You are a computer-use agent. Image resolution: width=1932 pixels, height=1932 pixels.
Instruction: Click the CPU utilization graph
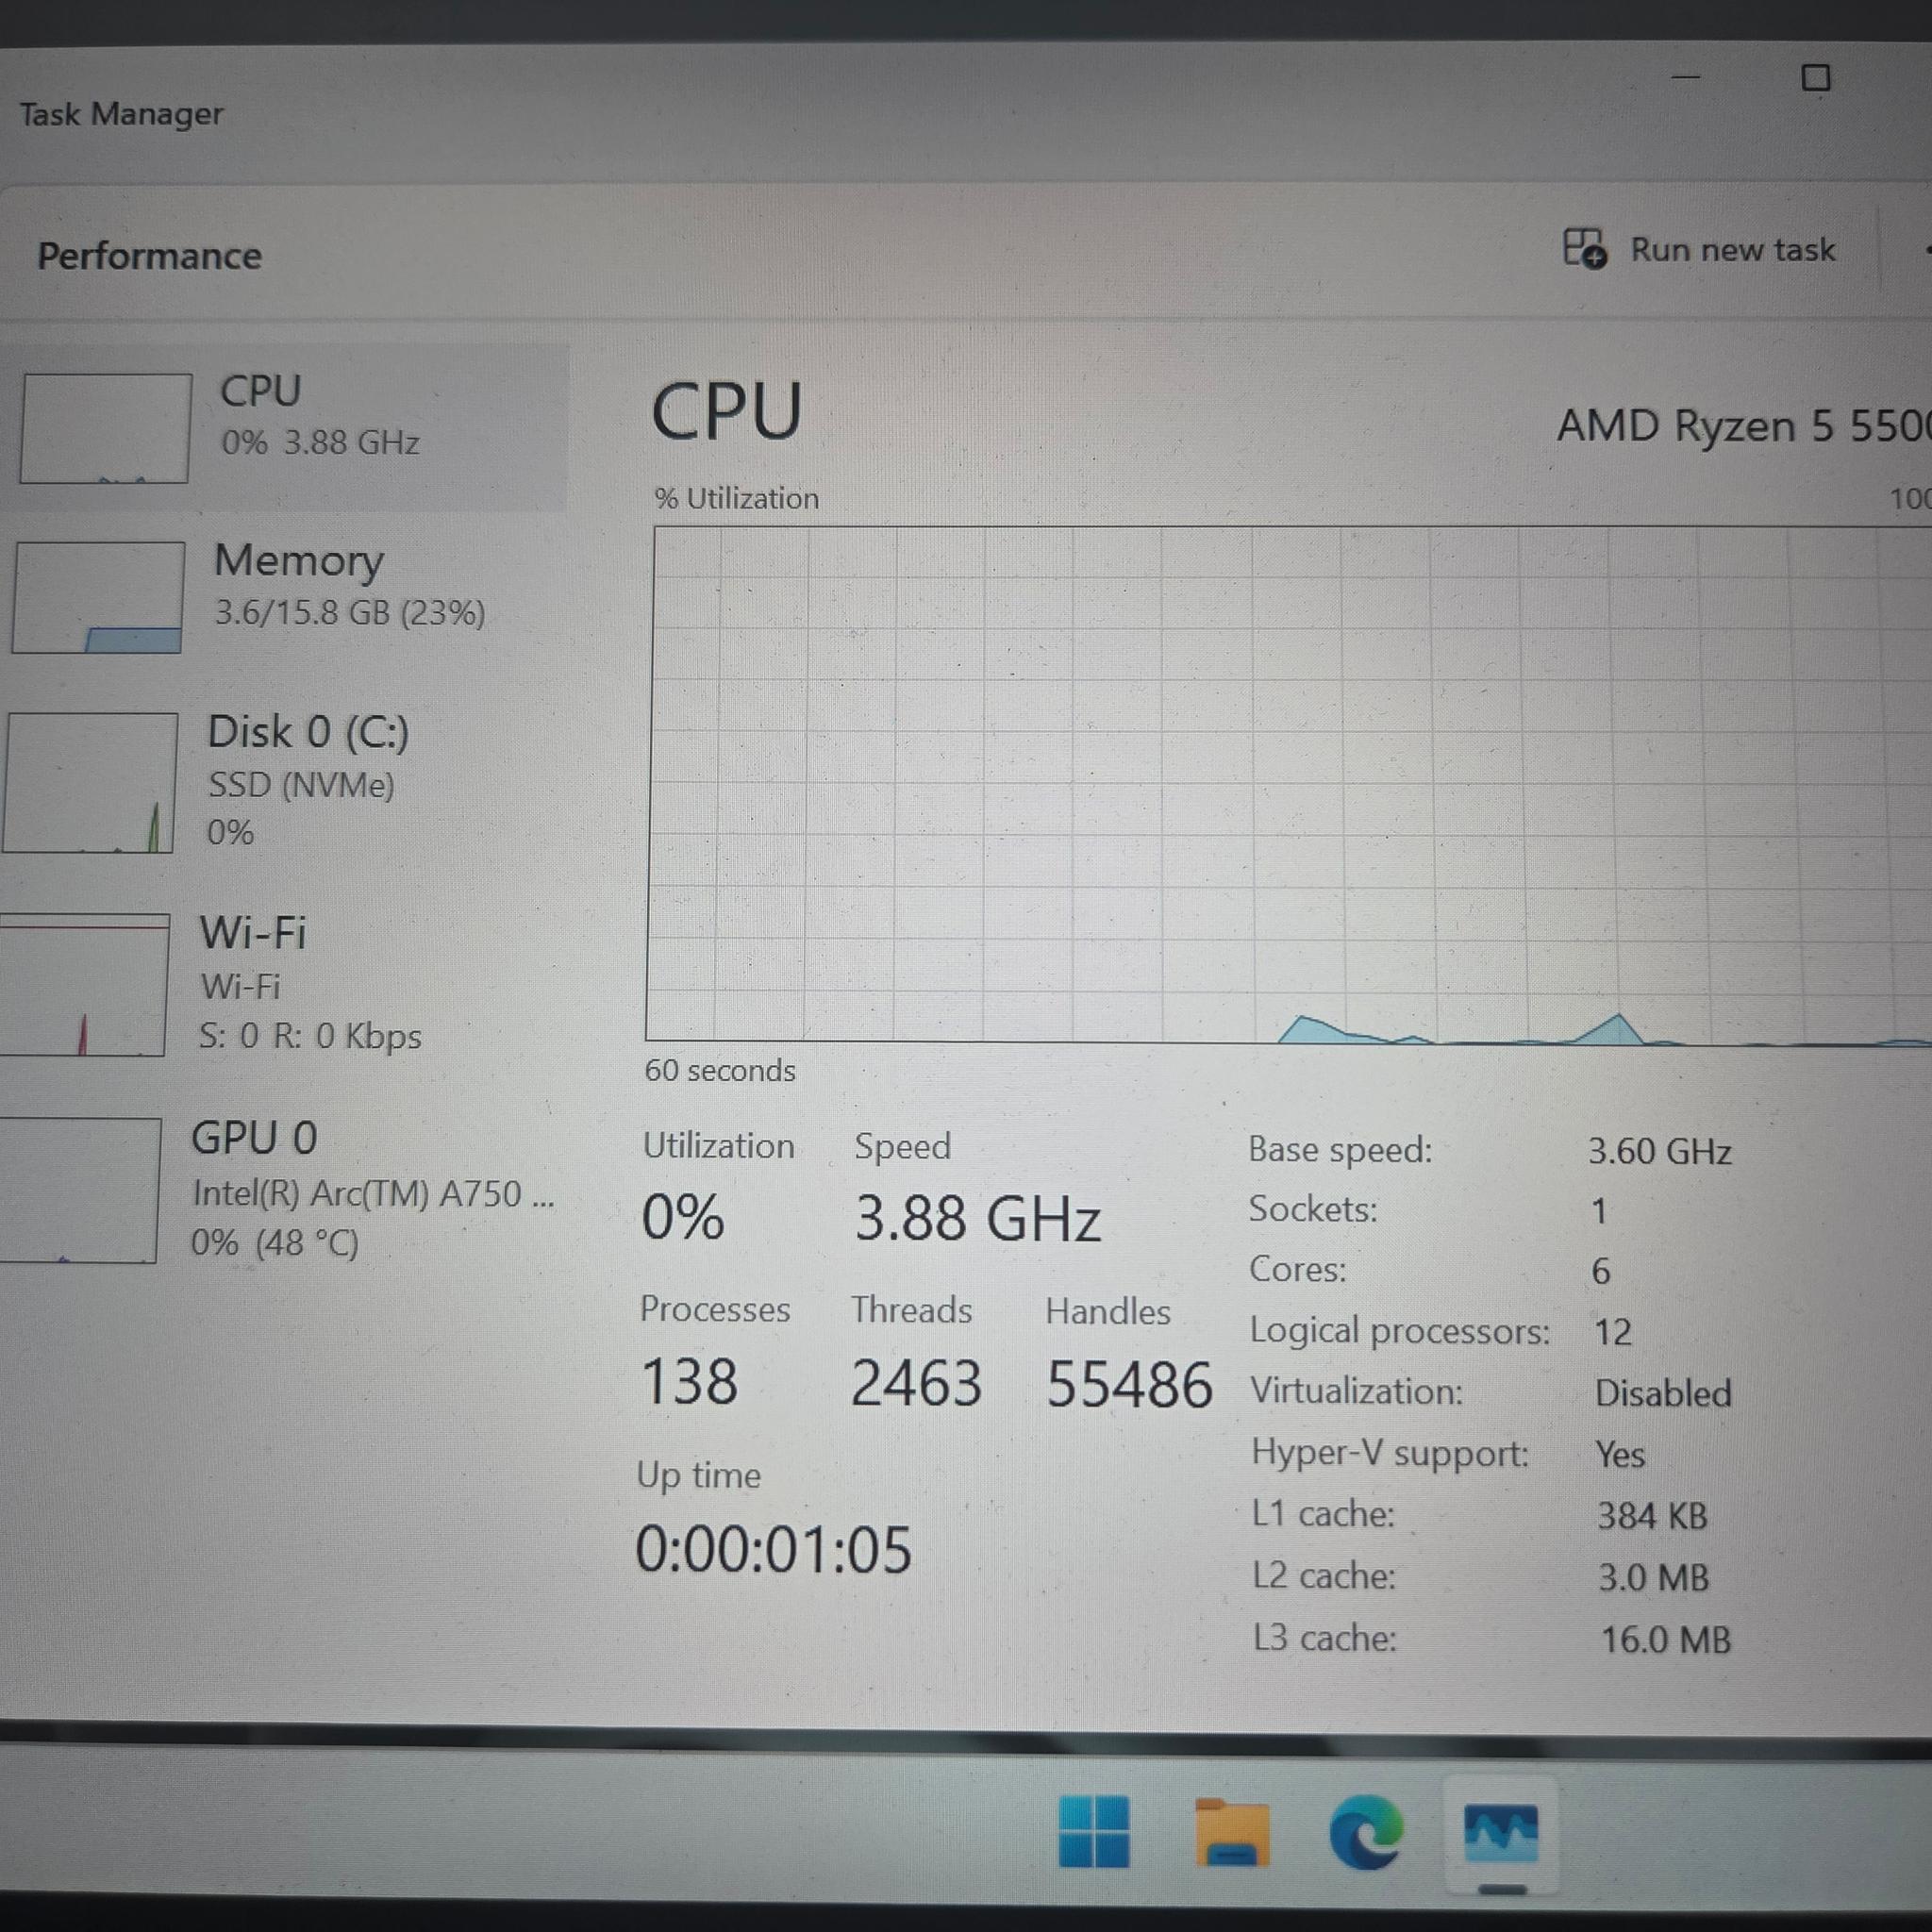[x=1289, y=785]
